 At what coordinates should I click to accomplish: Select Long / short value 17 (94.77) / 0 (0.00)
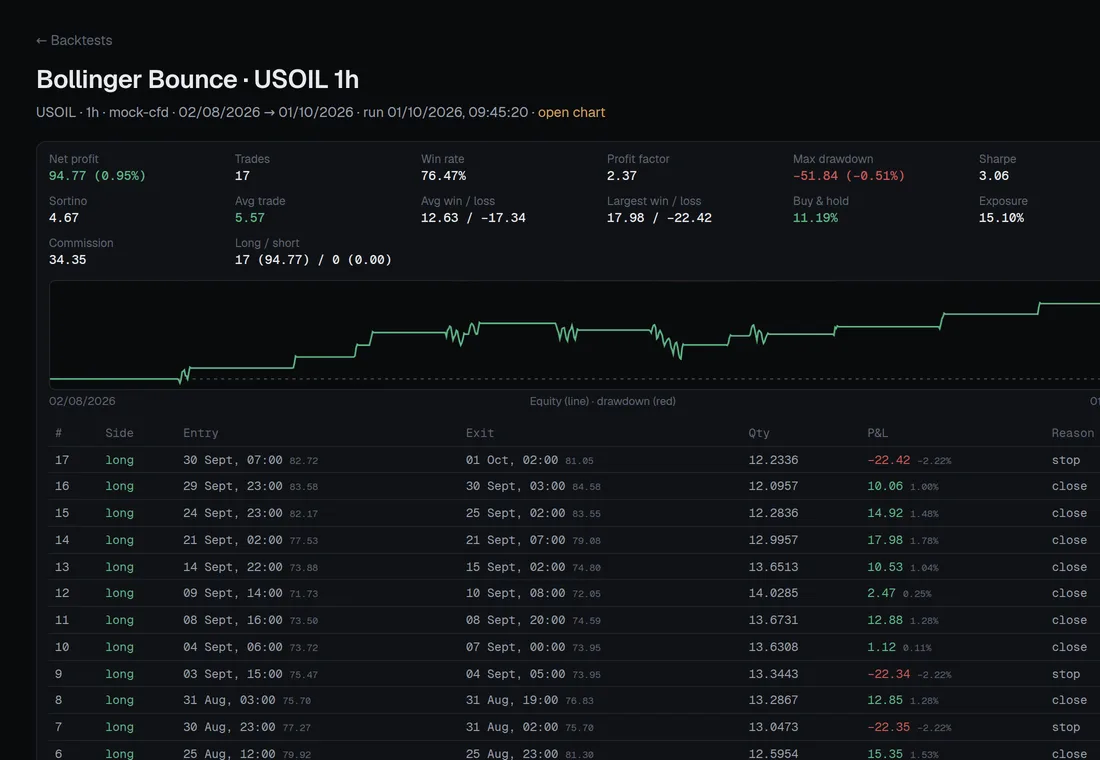pyautogui.click(x=313, y=260)
